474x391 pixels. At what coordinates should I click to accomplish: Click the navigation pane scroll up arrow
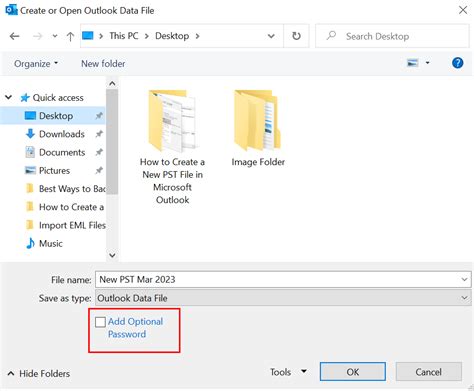(x=112, y=83)
